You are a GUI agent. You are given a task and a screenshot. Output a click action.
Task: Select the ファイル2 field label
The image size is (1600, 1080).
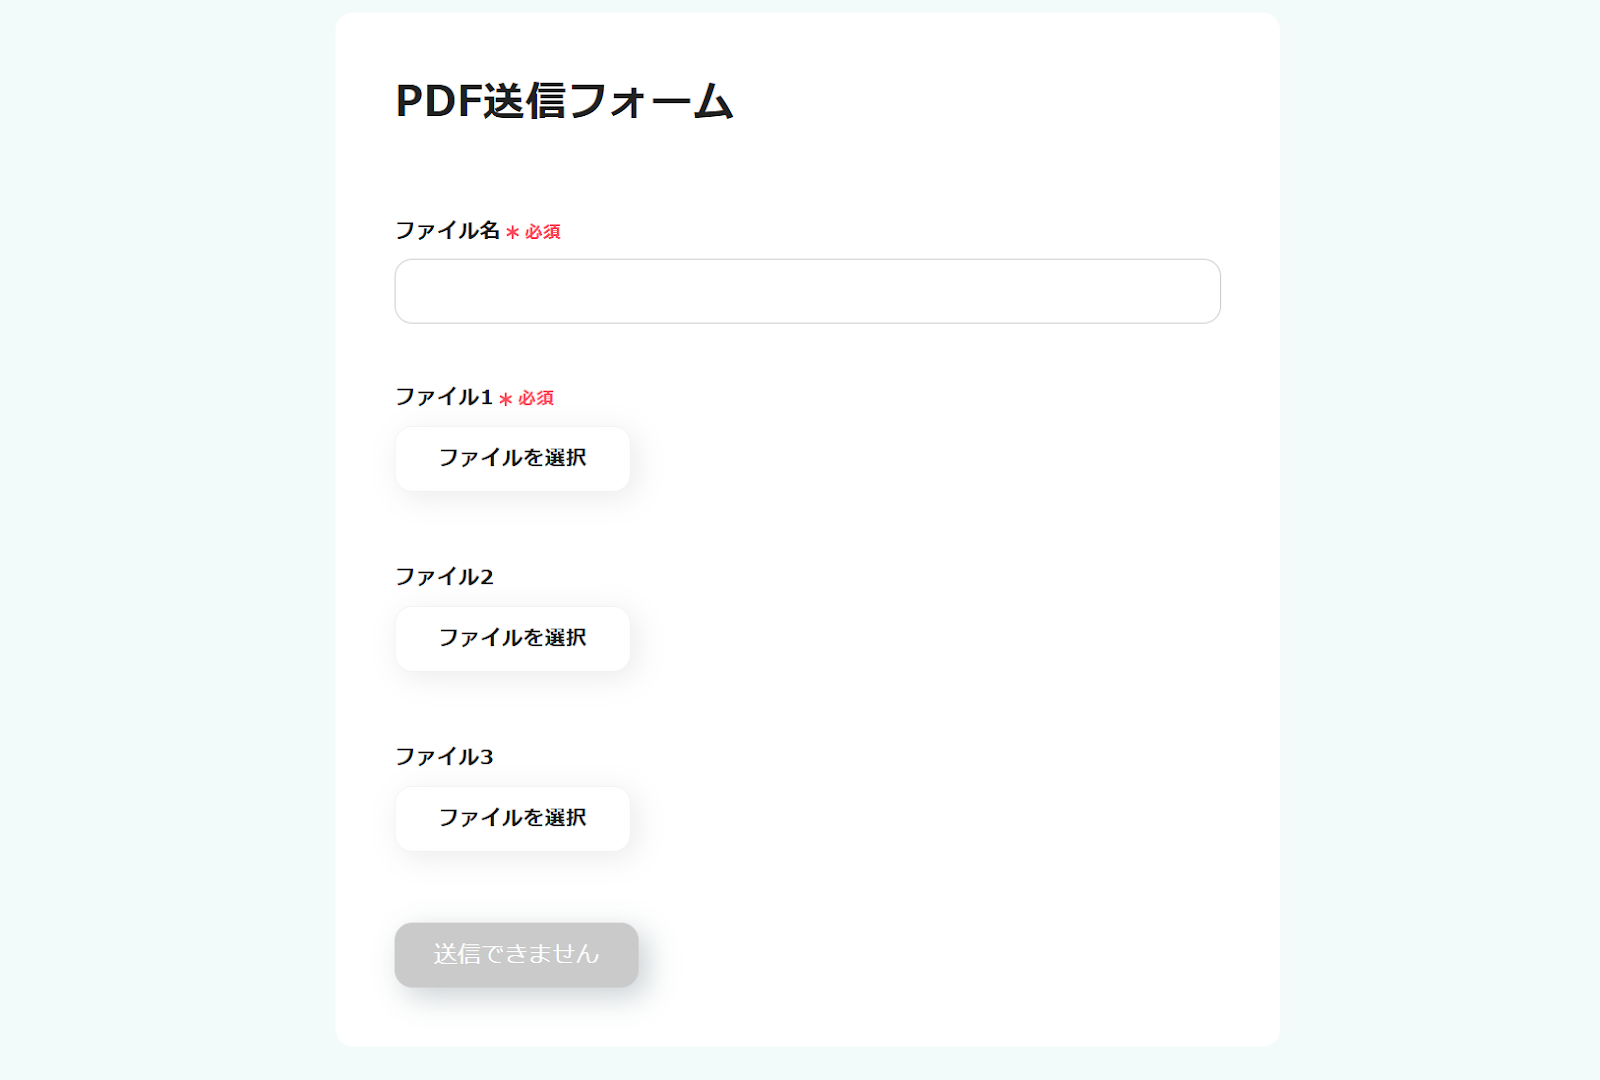pyautogui.click(x=444, y=577)
